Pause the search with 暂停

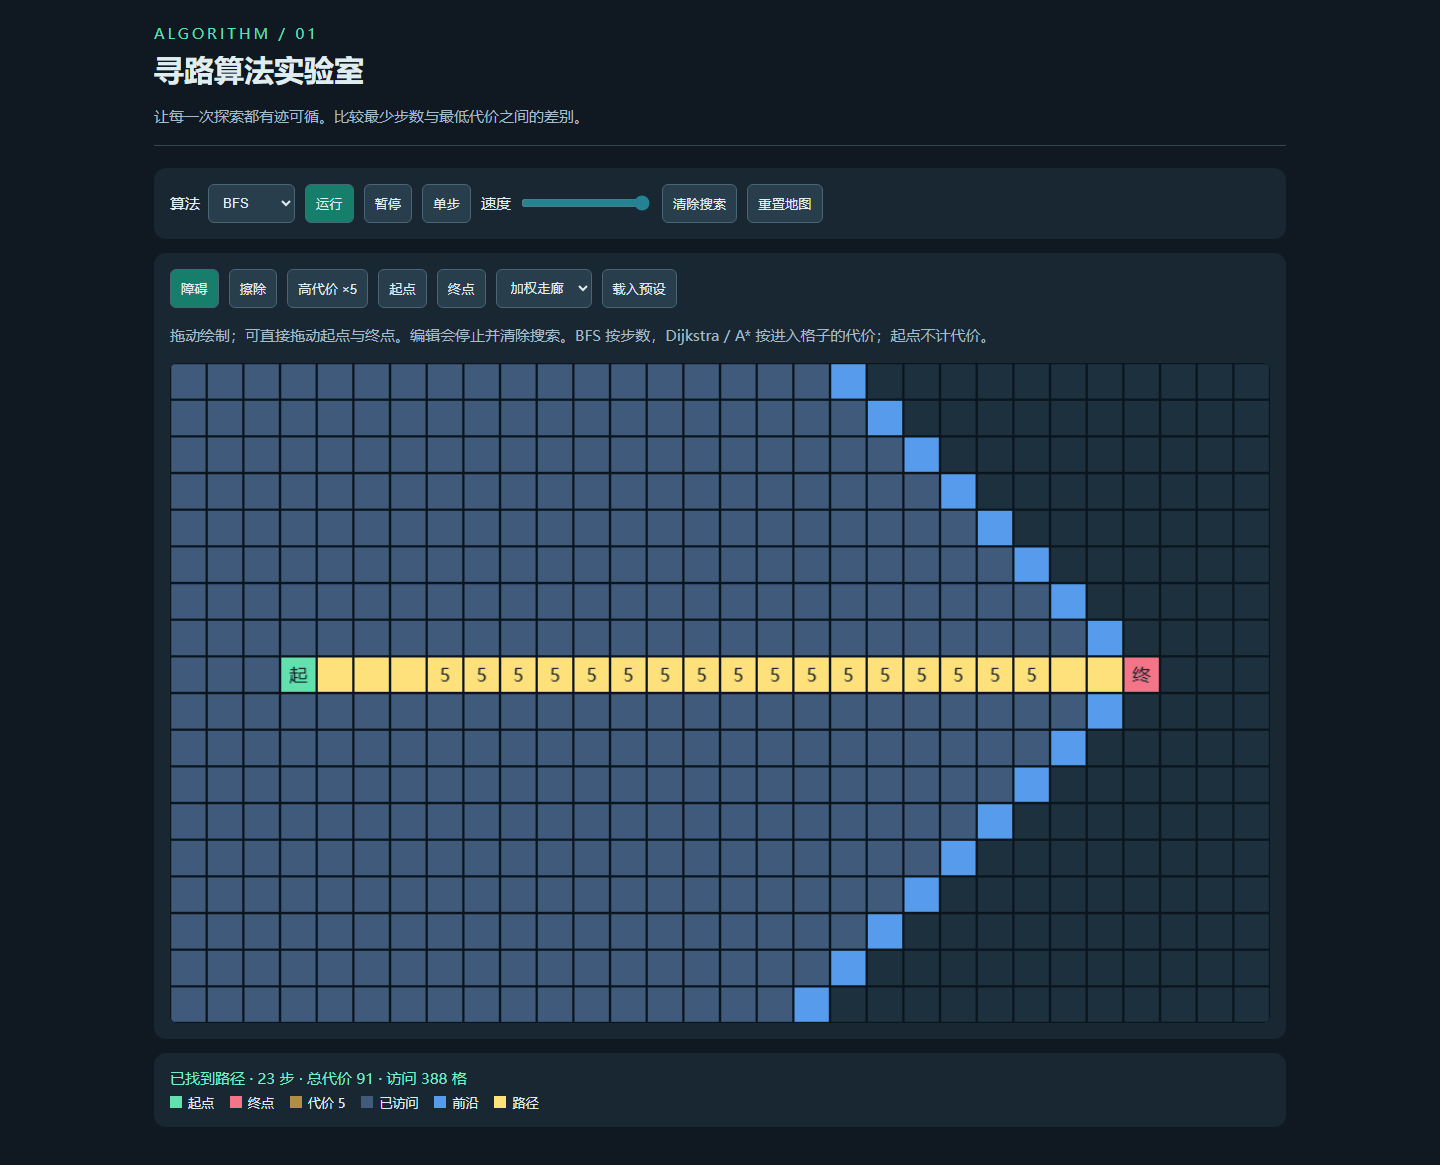388,204
